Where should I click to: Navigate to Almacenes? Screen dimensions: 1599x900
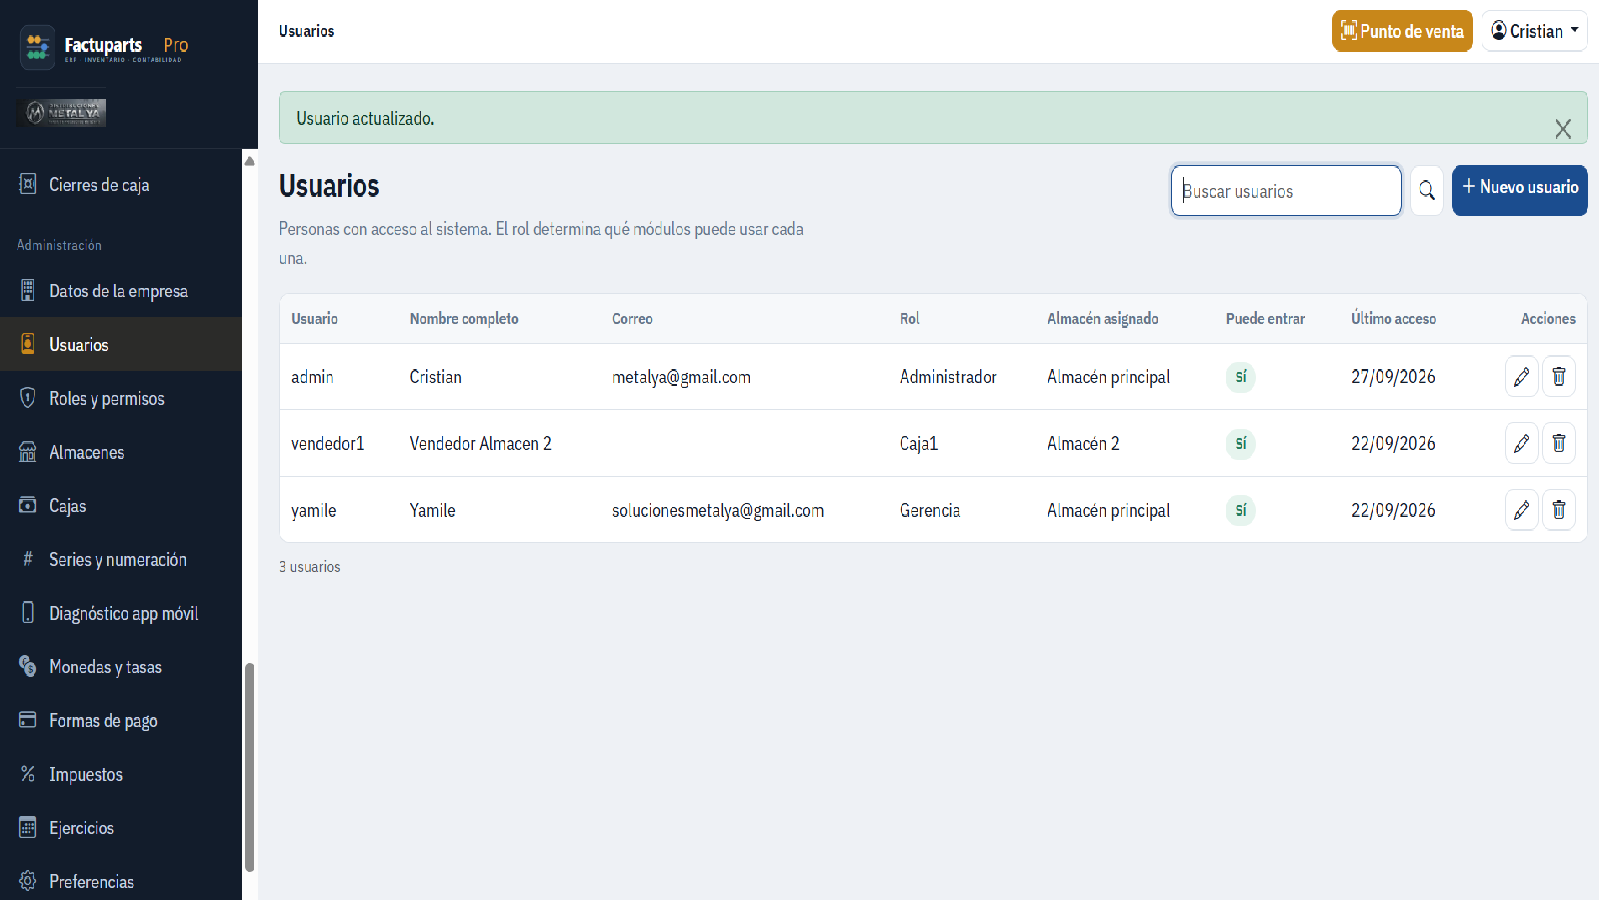click(x=121, y=453)
